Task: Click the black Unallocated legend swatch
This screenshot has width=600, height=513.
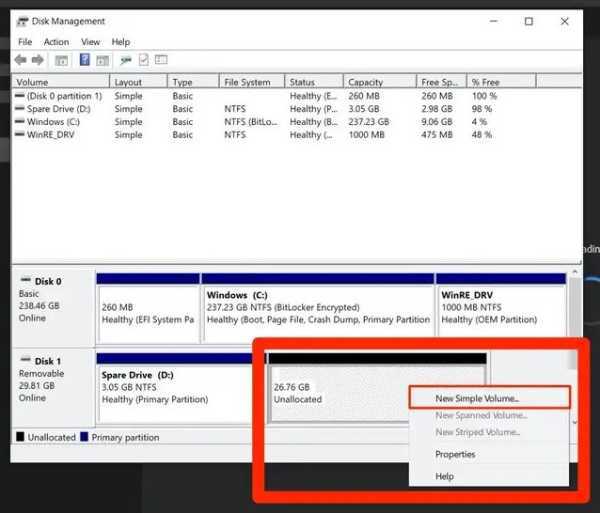Action: [20, 436]
